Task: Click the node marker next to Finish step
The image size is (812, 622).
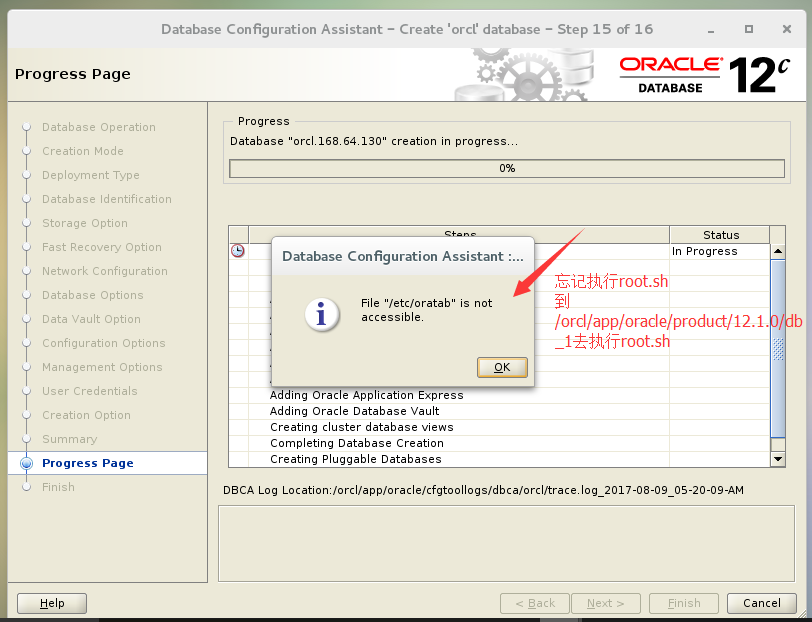Action: [x=28, y=487]
